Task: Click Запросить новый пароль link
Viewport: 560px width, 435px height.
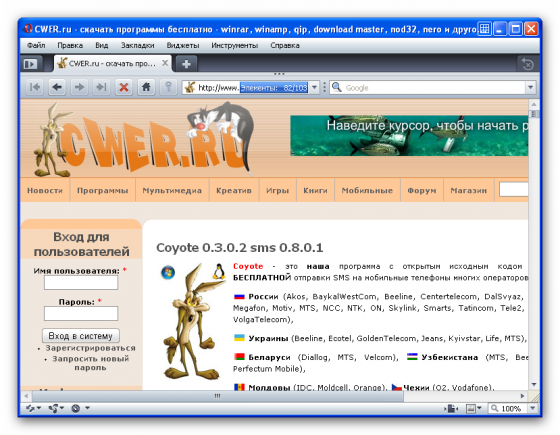Action: pos(90,363)
